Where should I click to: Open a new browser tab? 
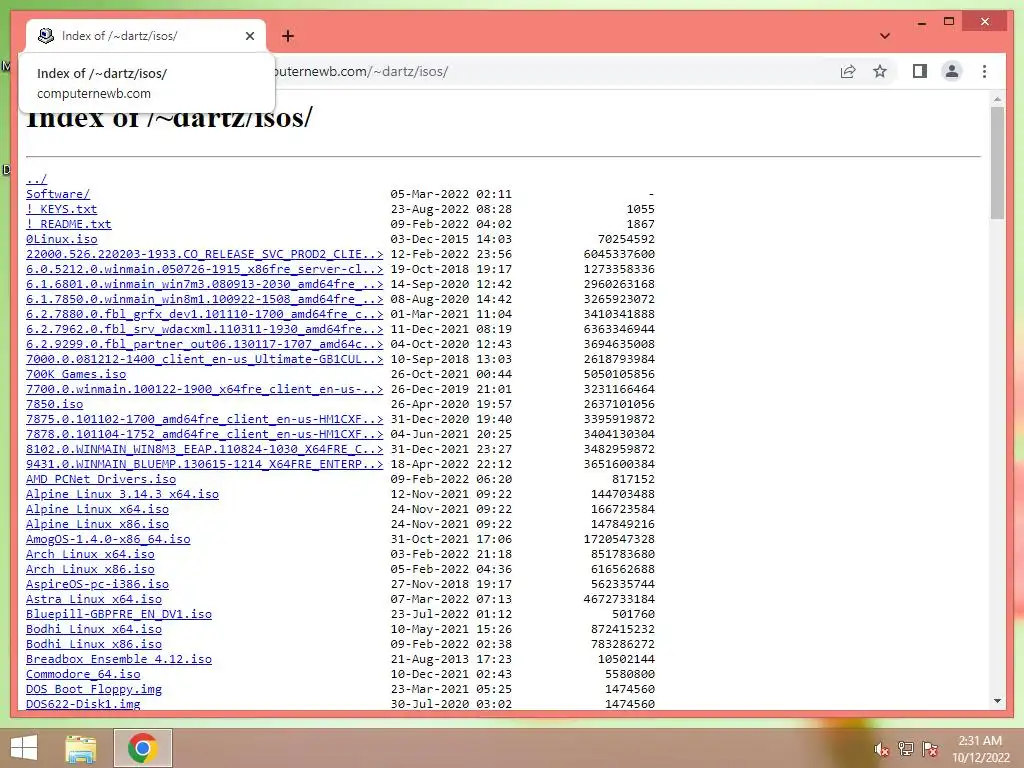coord(288,36)
